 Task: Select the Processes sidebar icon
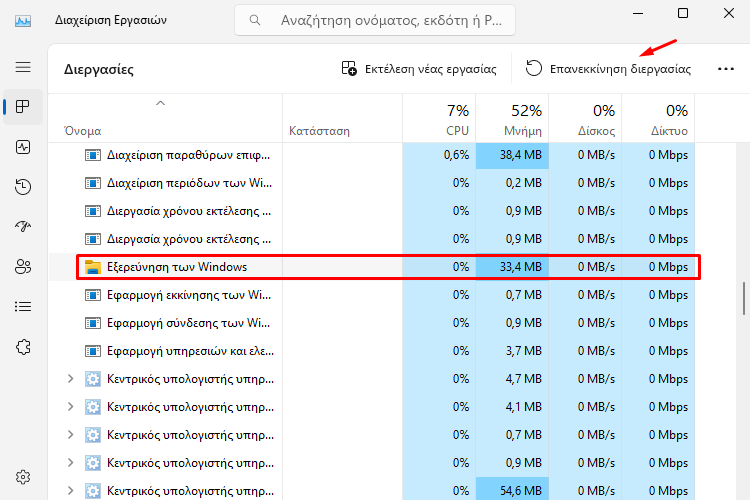coord(23,106)
